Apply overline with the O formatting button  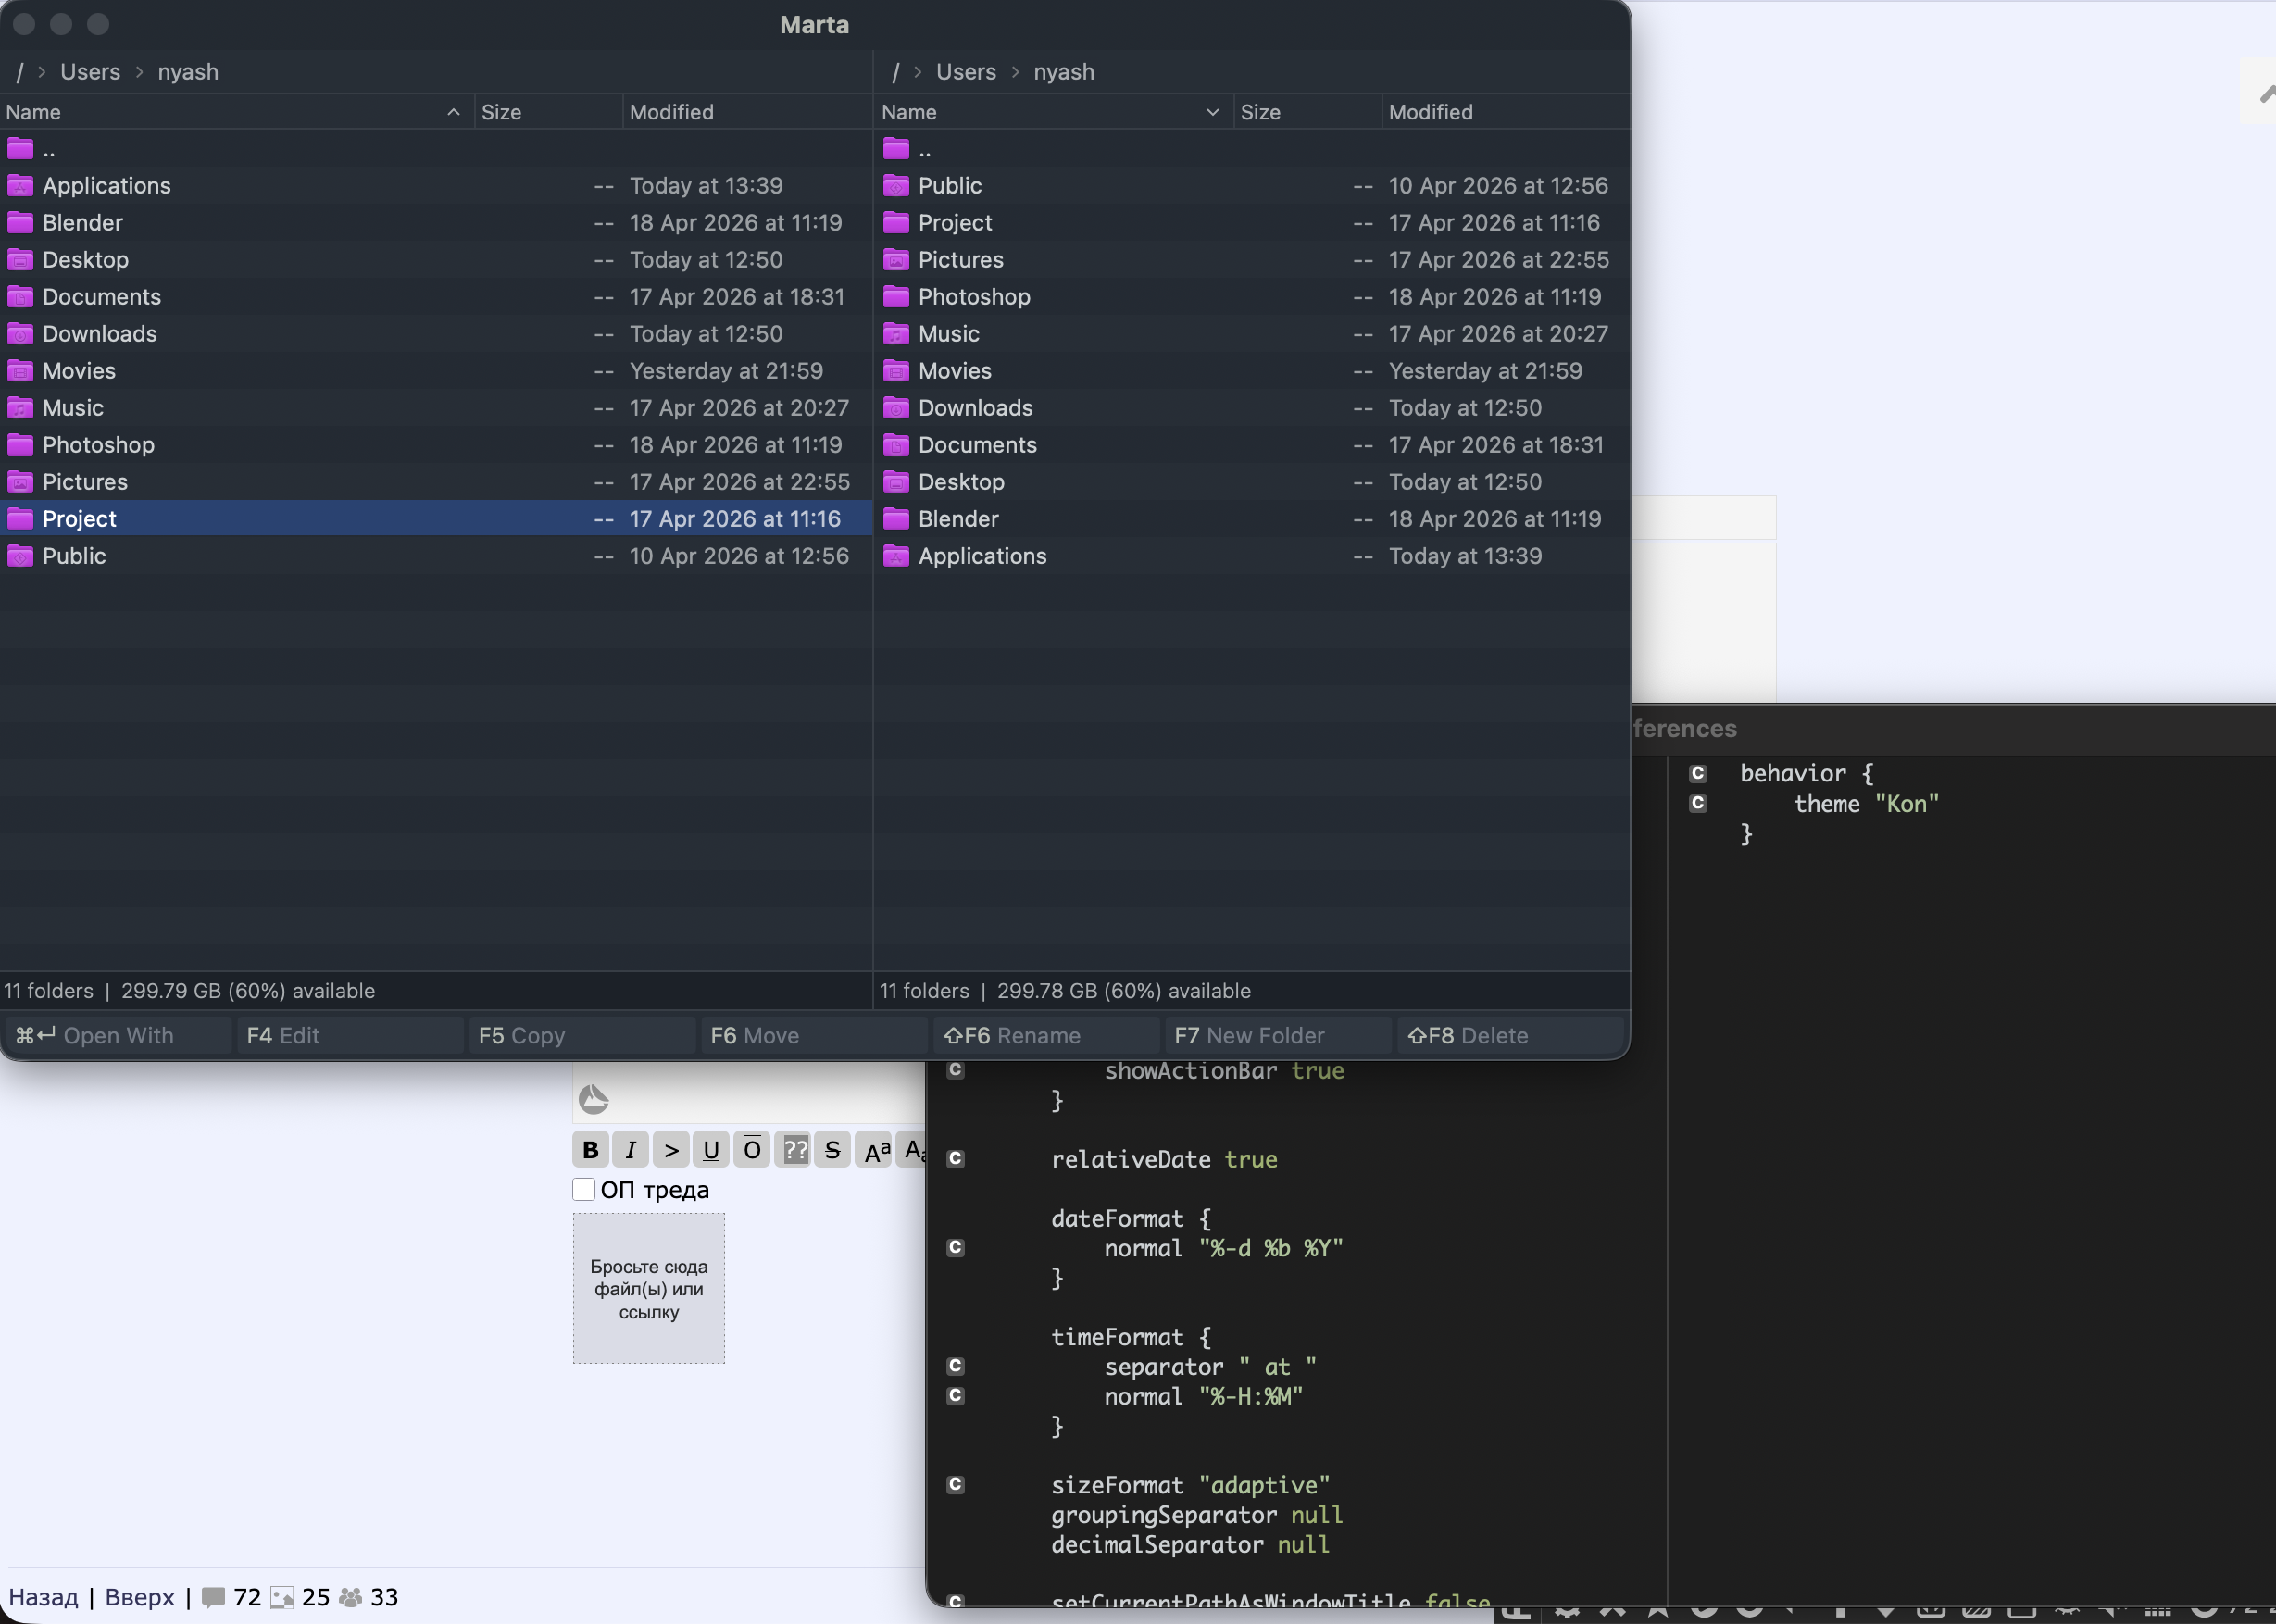coord(752,1150)
